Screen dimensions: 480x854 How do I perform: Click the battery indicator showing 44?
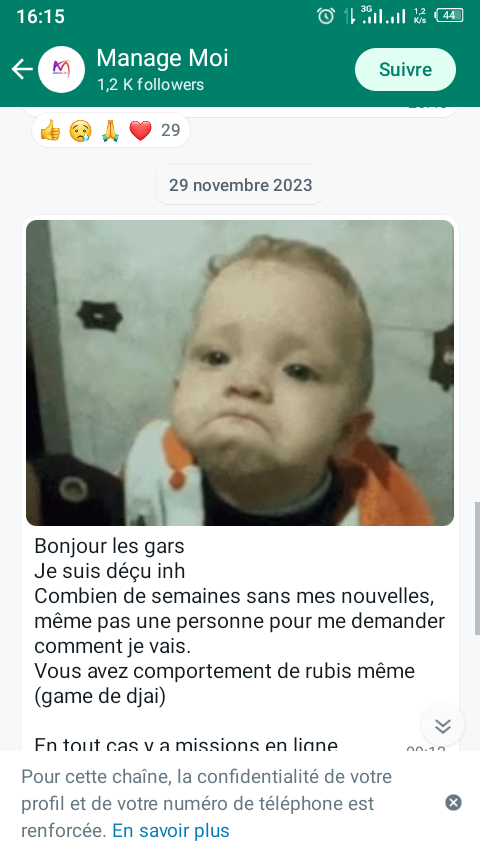(x=449, y=15)
